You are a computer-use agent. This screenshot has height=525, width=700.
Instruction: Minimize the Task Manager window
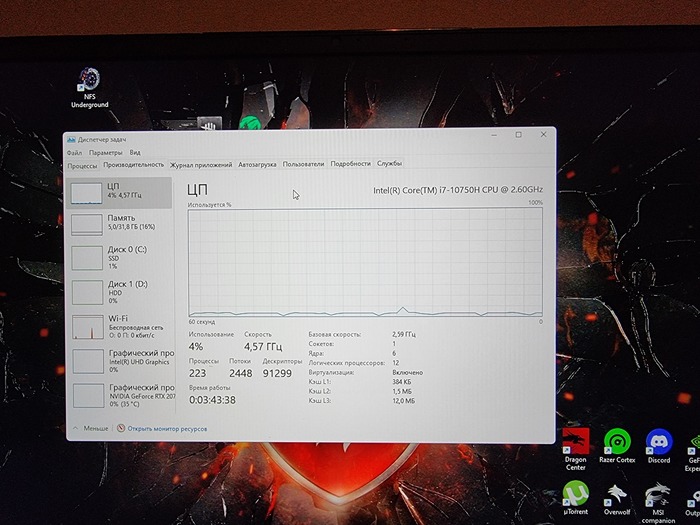494,135
